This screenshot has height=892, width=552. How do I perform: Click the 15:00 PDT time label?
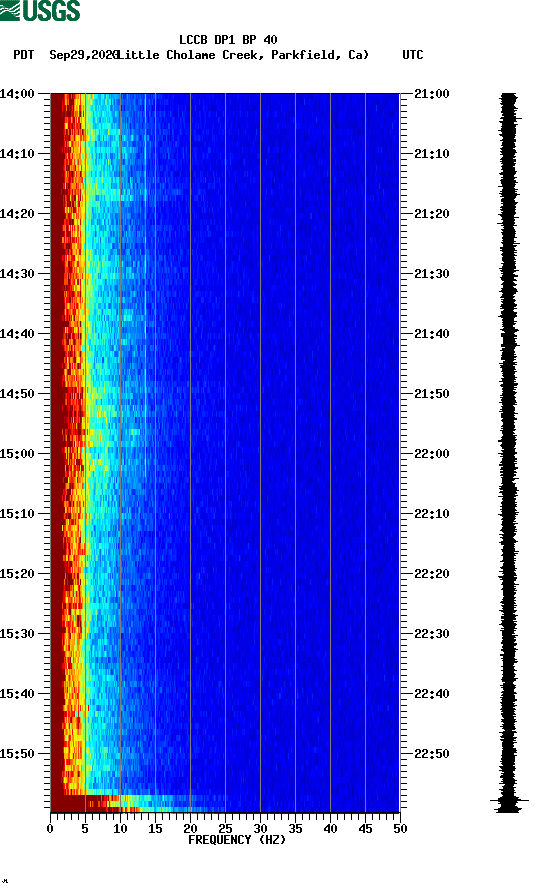[x=17, y=454]
